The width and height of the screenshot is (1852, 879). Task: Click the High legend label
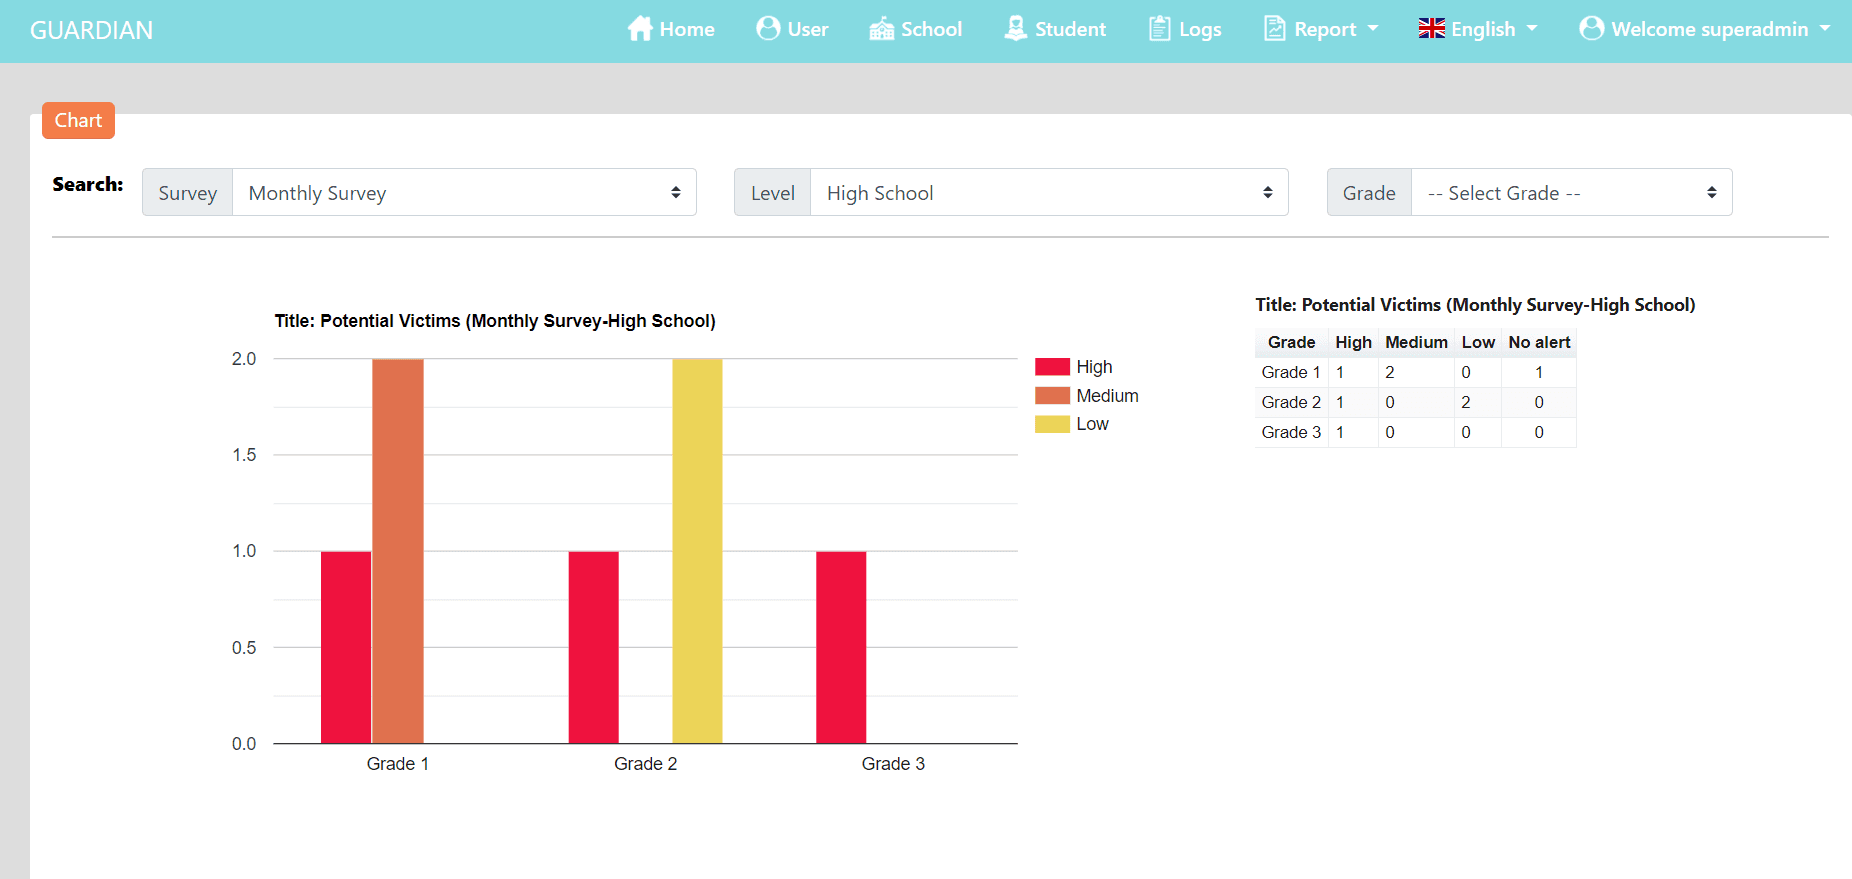1094,367
